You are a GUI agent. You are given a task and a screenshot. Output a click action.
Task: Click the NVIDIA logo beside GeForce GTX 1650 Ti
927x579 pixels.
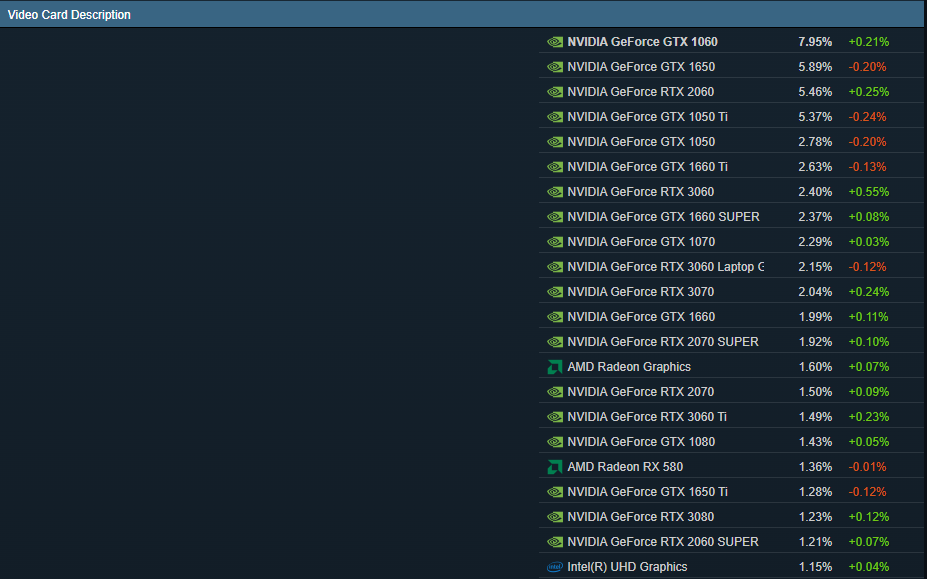click(555, 492)
